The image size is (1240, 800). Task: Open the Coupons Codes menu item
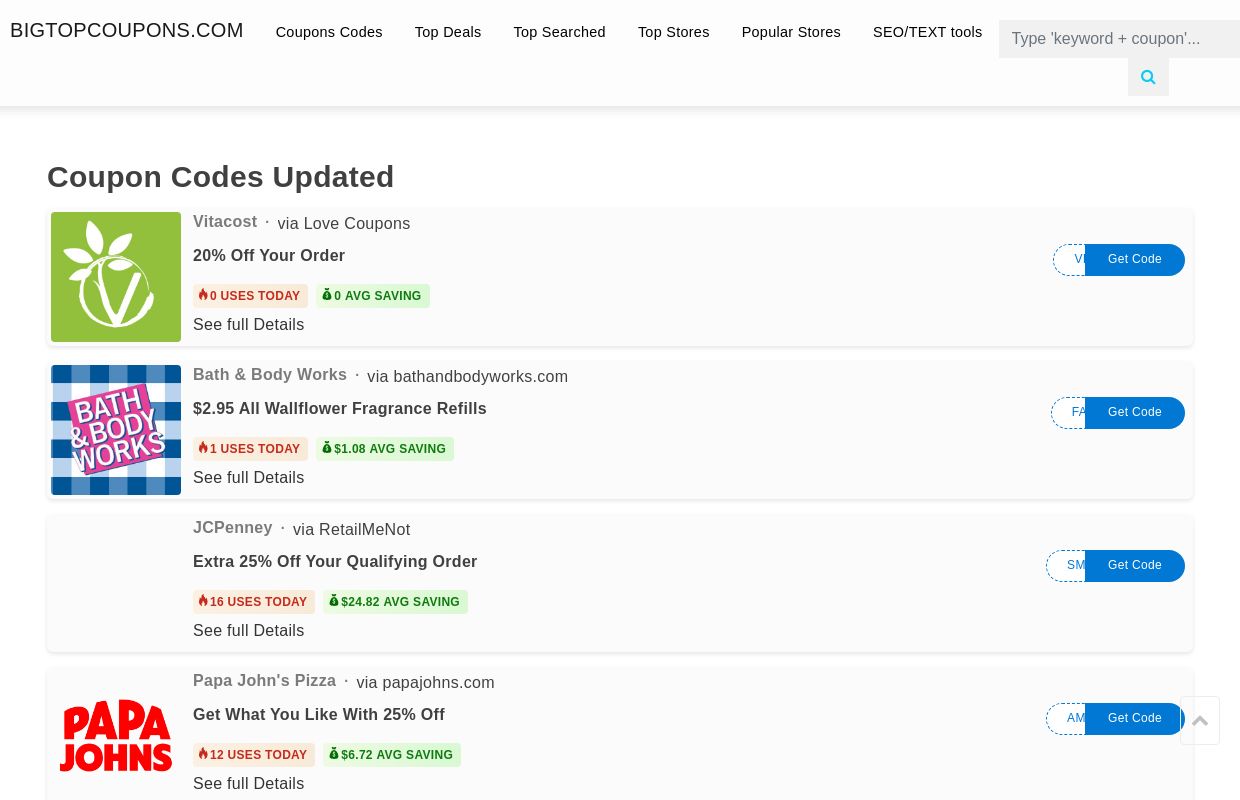click(x=329, y=32)
